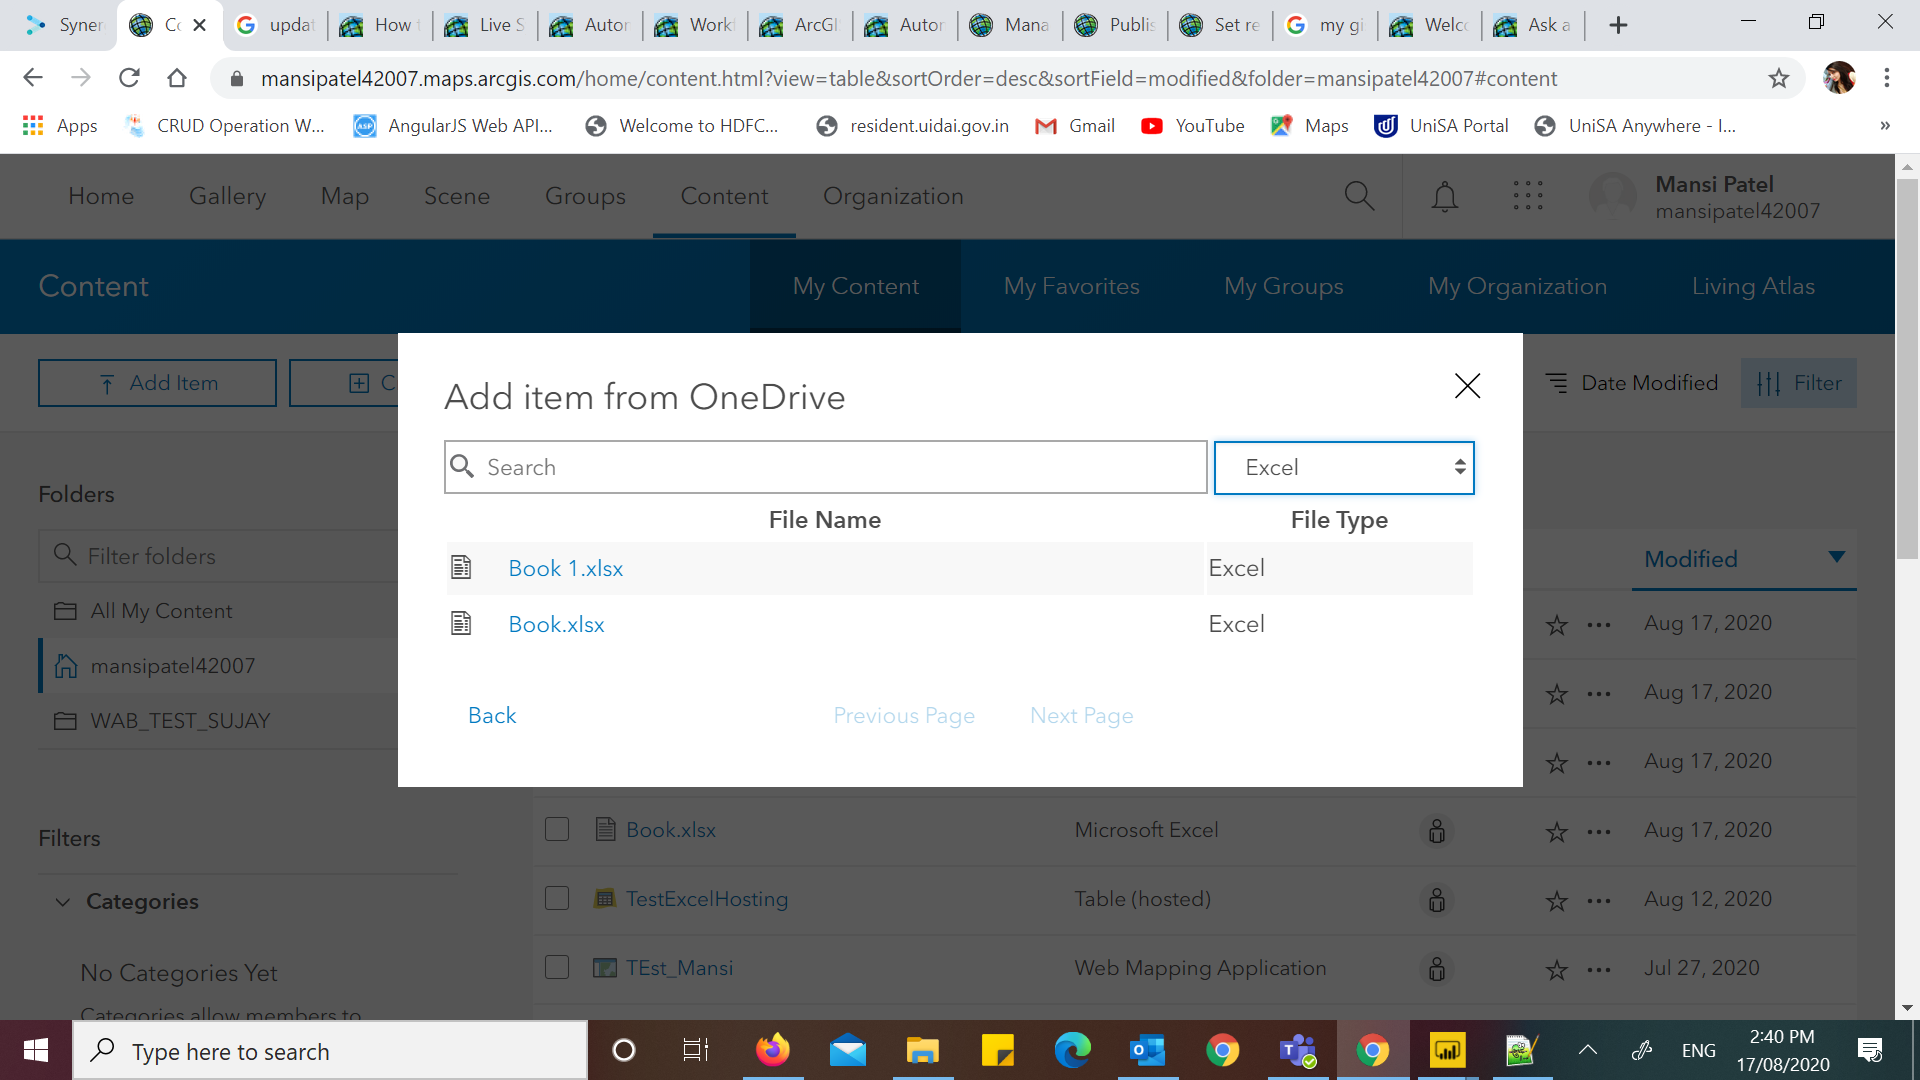Launch Firefox from the taskbar
The height and width of the screenshot is (1080, 1920).
click(772, 1050)
